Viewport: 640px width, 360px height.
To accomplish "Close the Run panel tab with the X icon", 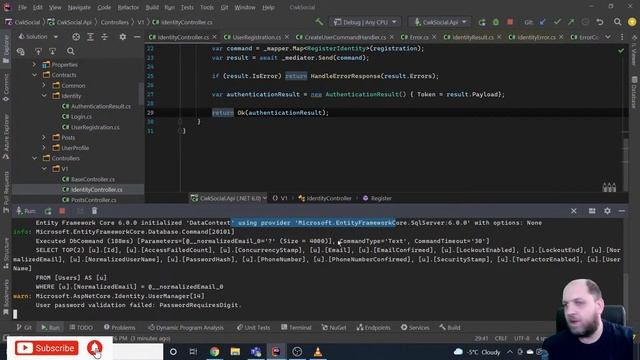I will [x=573, y=211].
